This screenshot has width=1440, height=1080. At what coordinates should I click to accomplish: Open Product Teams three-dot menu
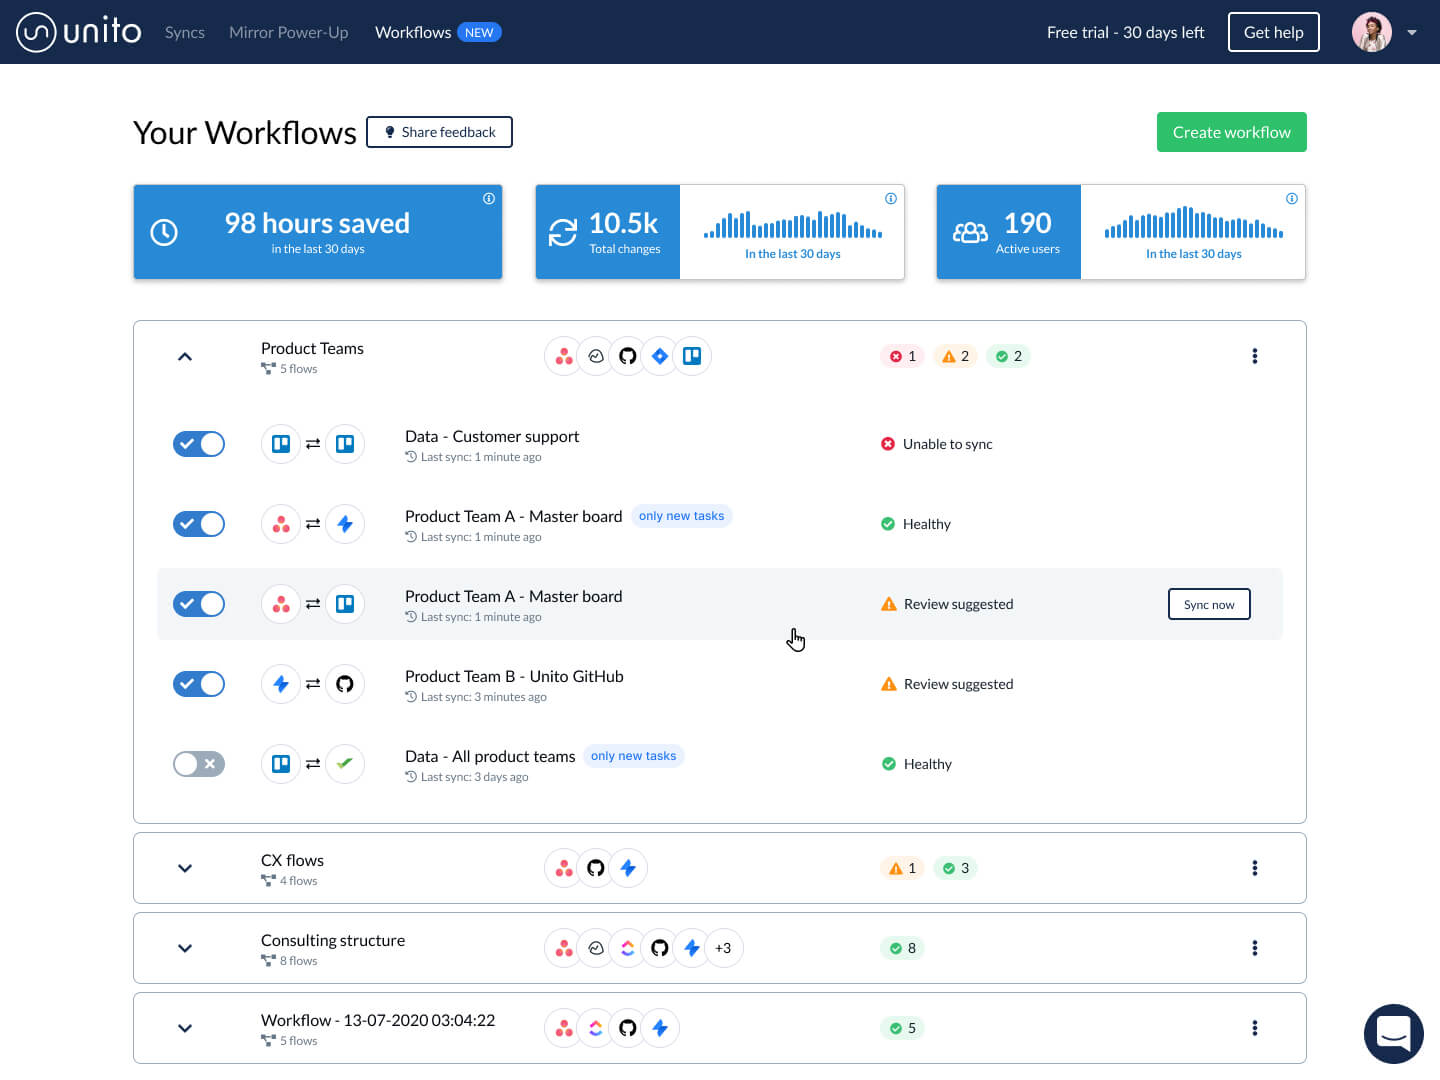(x=1255, y=356)
